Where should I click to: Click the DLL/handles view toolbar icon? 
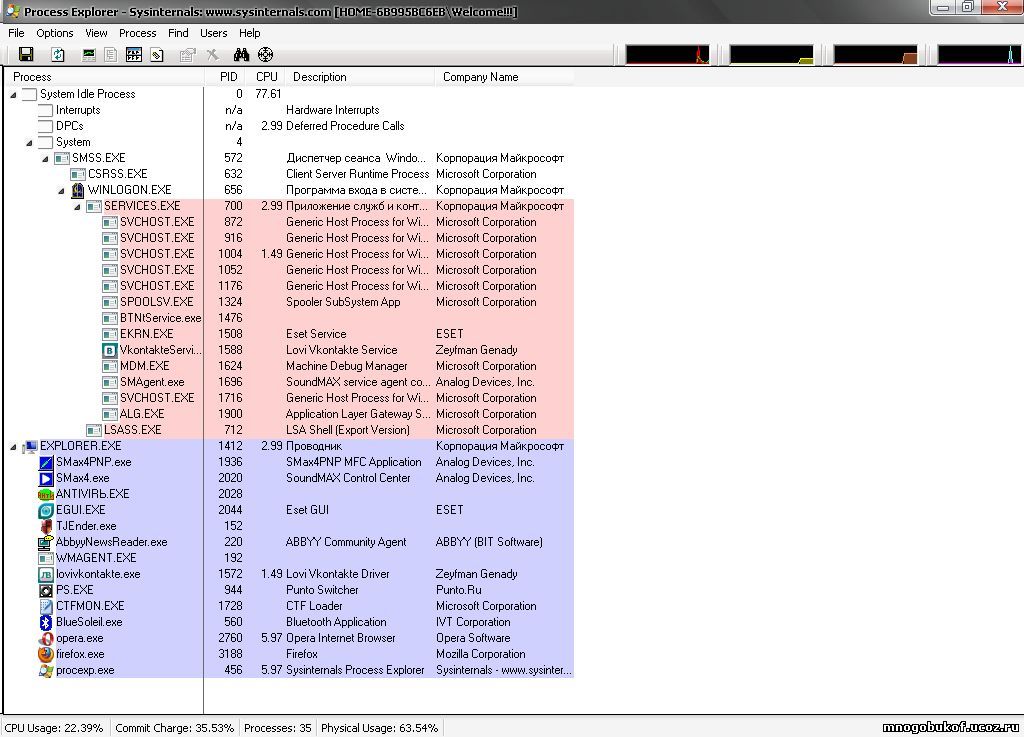[x=157, y=55]
